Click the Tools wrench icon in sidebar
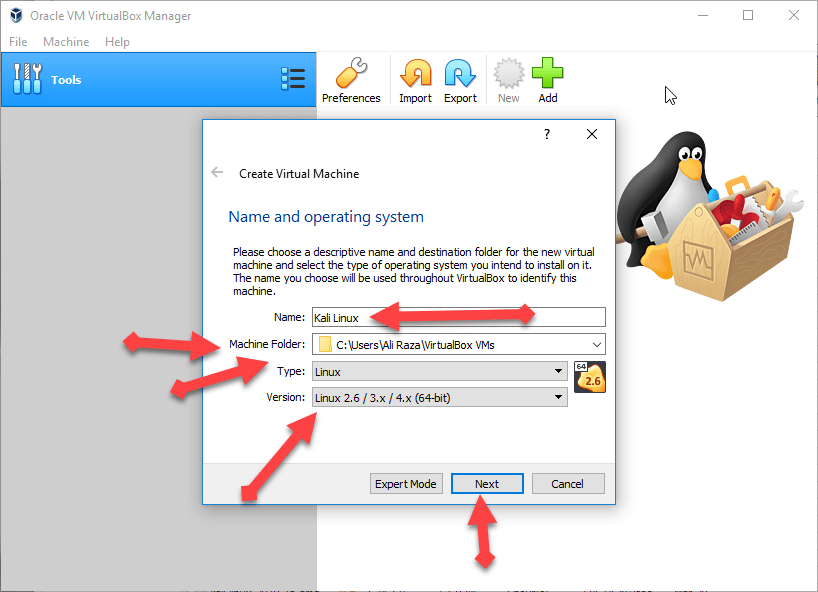818x592 pixels. pos(27,79)
